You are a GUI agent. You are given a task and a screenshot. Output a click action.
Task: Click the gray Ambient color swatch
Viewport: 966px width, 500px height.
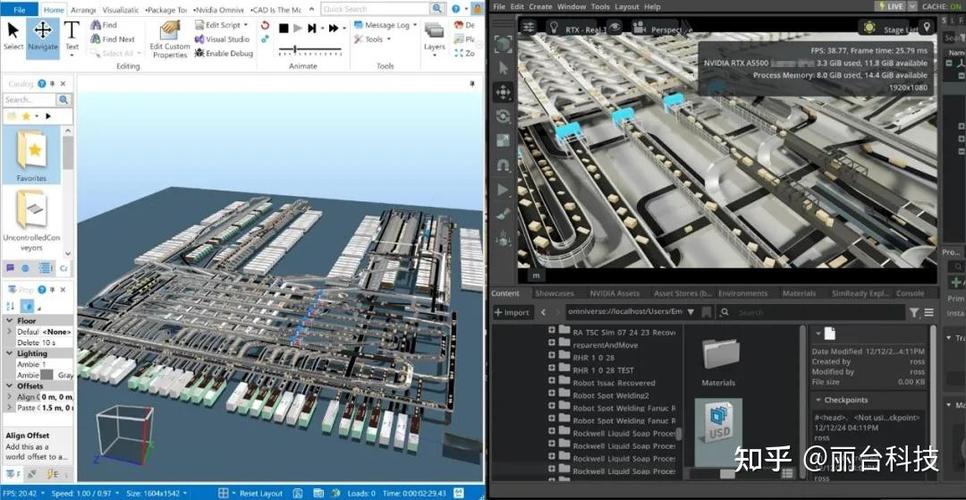[x=47, y=374]
